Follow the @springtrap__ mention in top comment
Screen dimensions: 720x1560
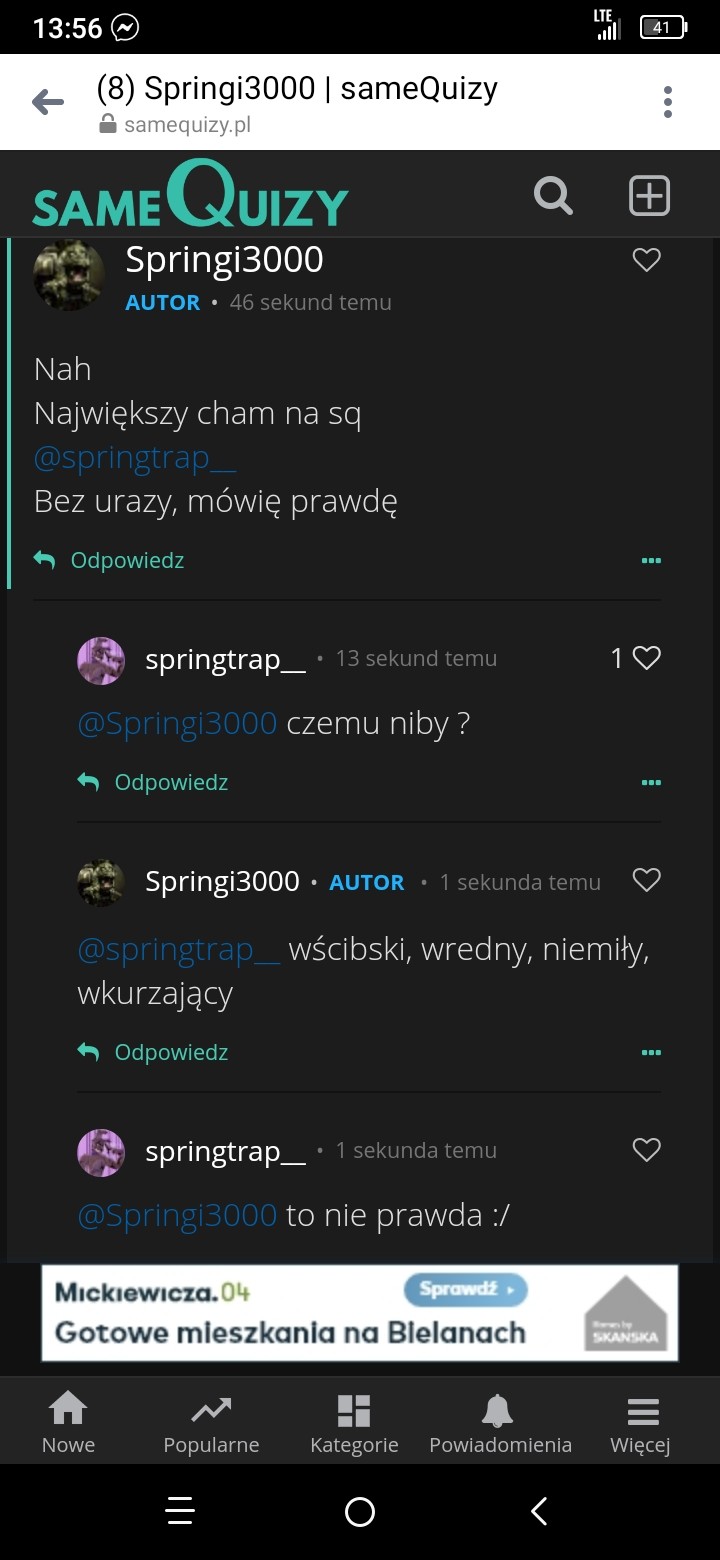coord(135,458)
